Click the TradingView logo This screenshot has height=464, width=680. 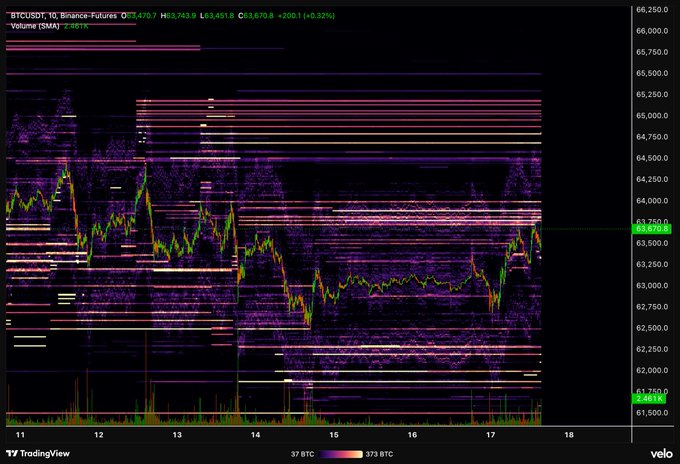pos(38,454)
